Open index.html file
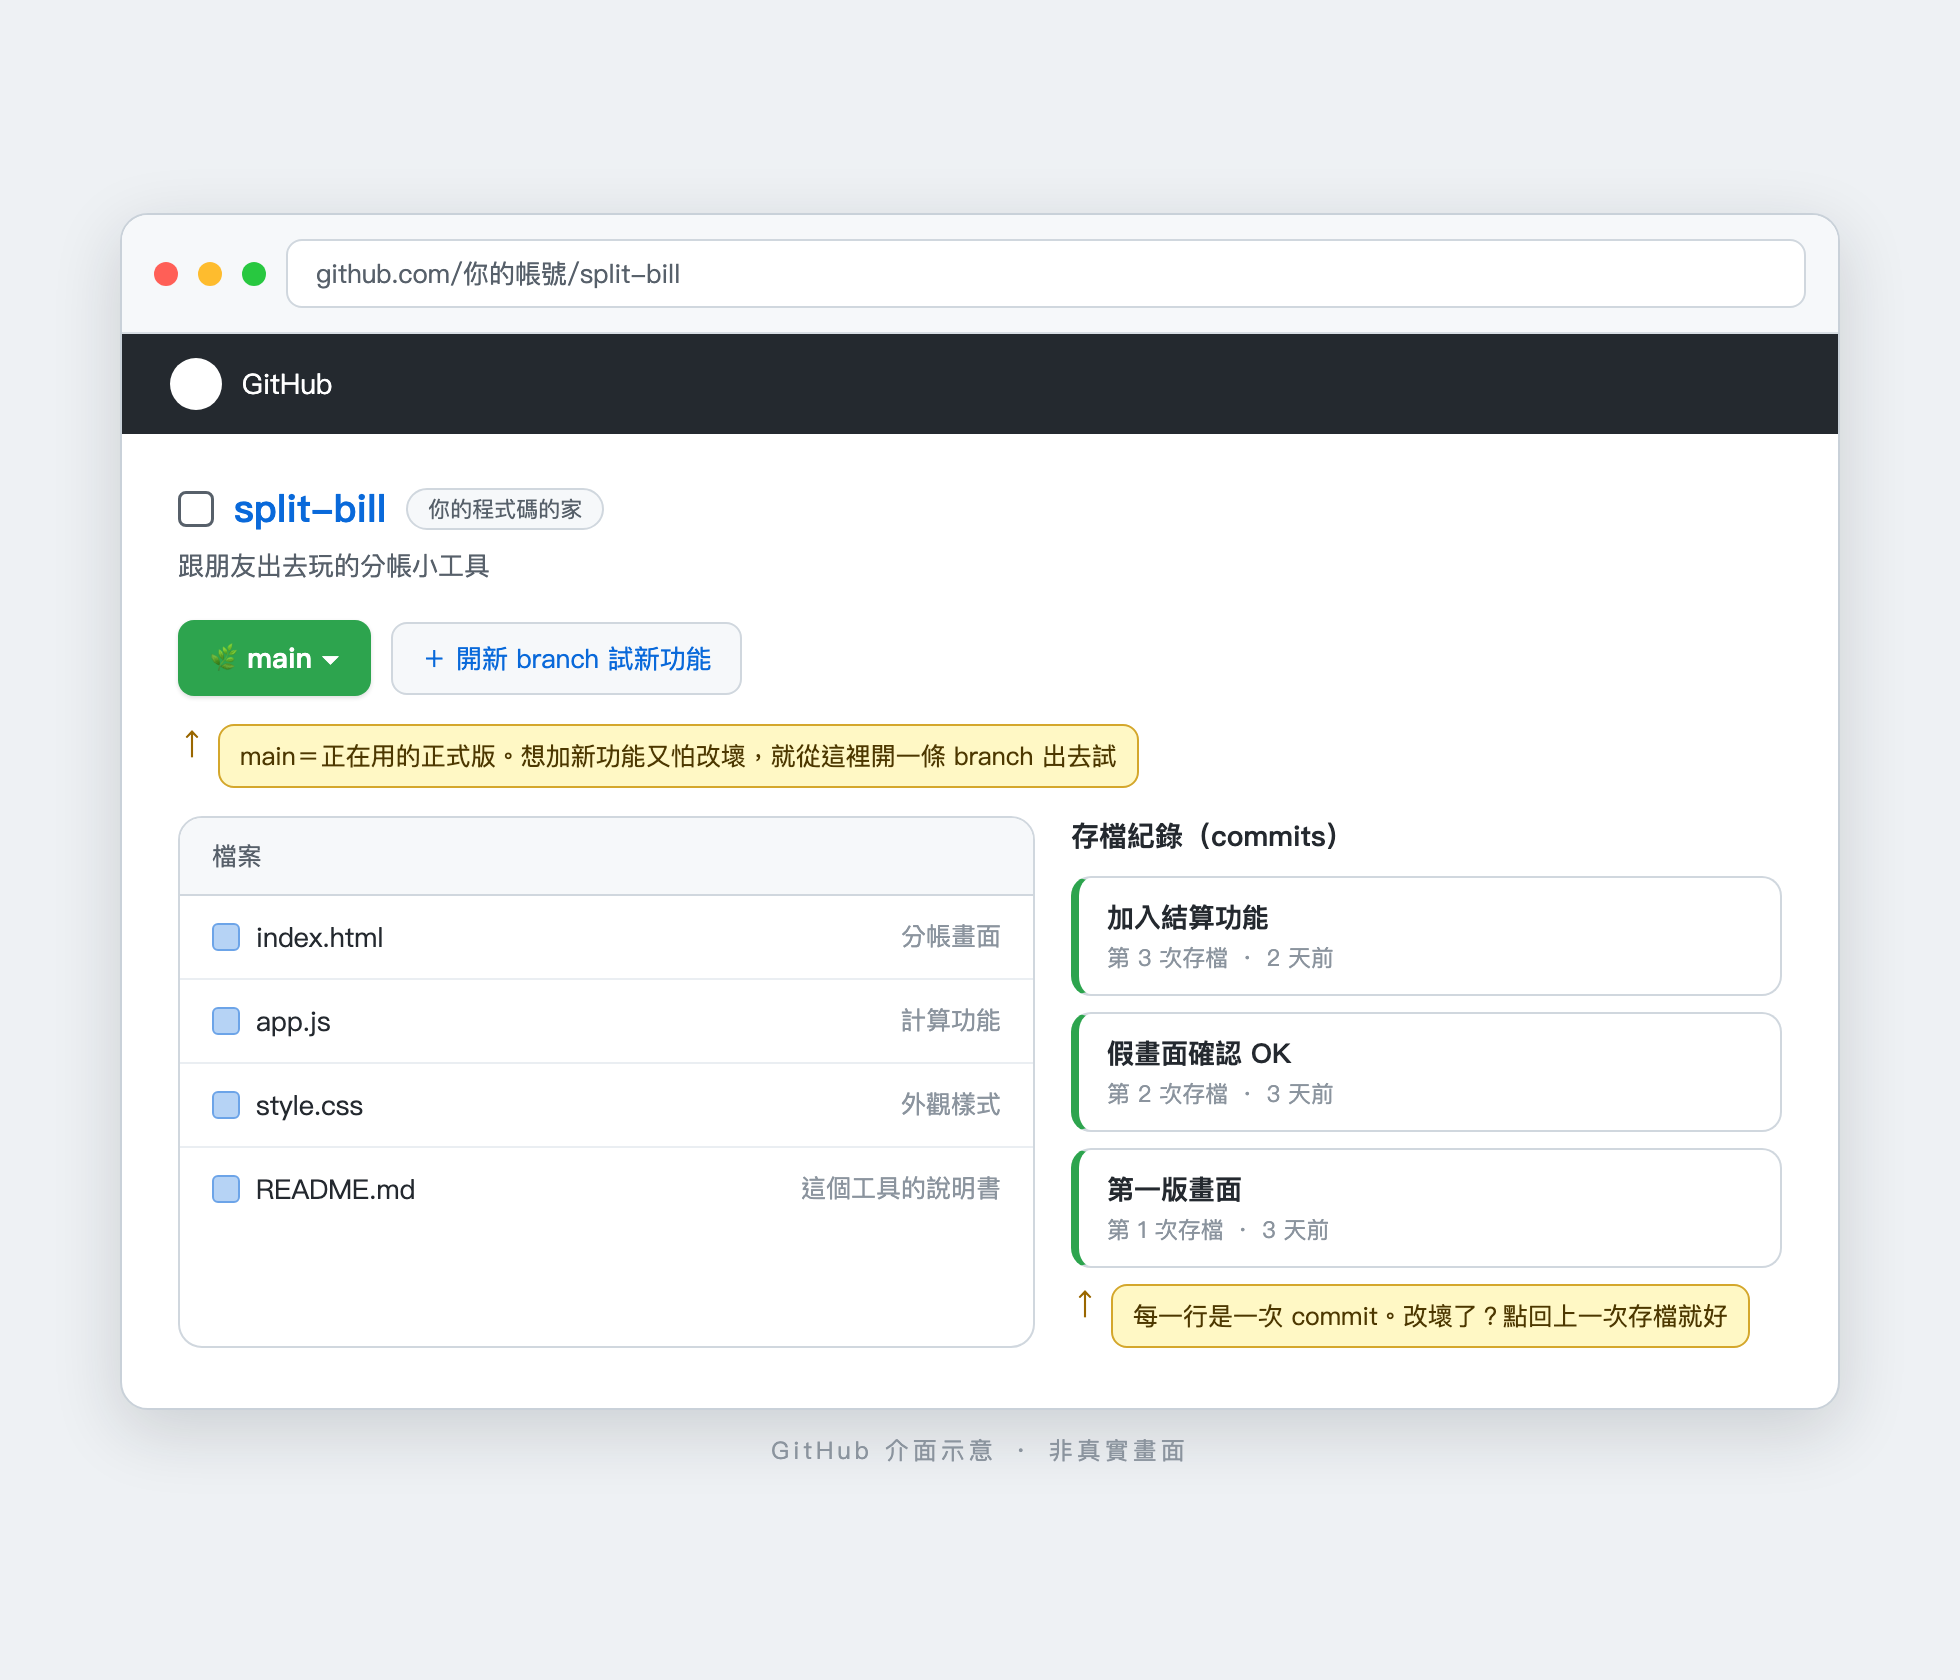1960x1680 pixels. (x=606, y=937)
